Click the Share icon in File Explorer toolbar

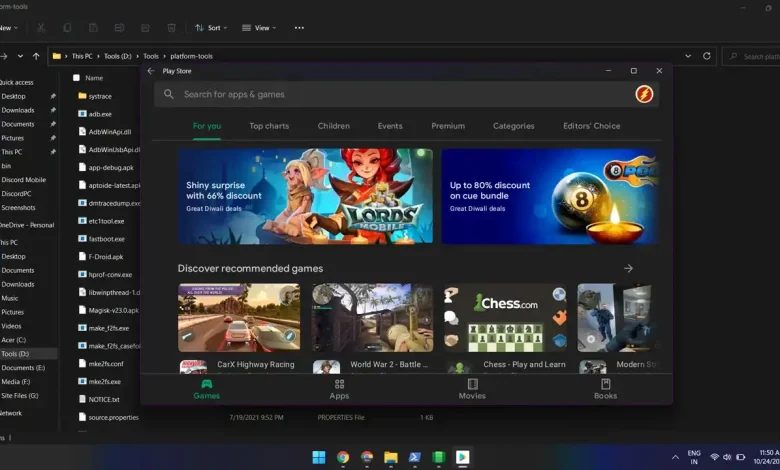tap(145, 28)
